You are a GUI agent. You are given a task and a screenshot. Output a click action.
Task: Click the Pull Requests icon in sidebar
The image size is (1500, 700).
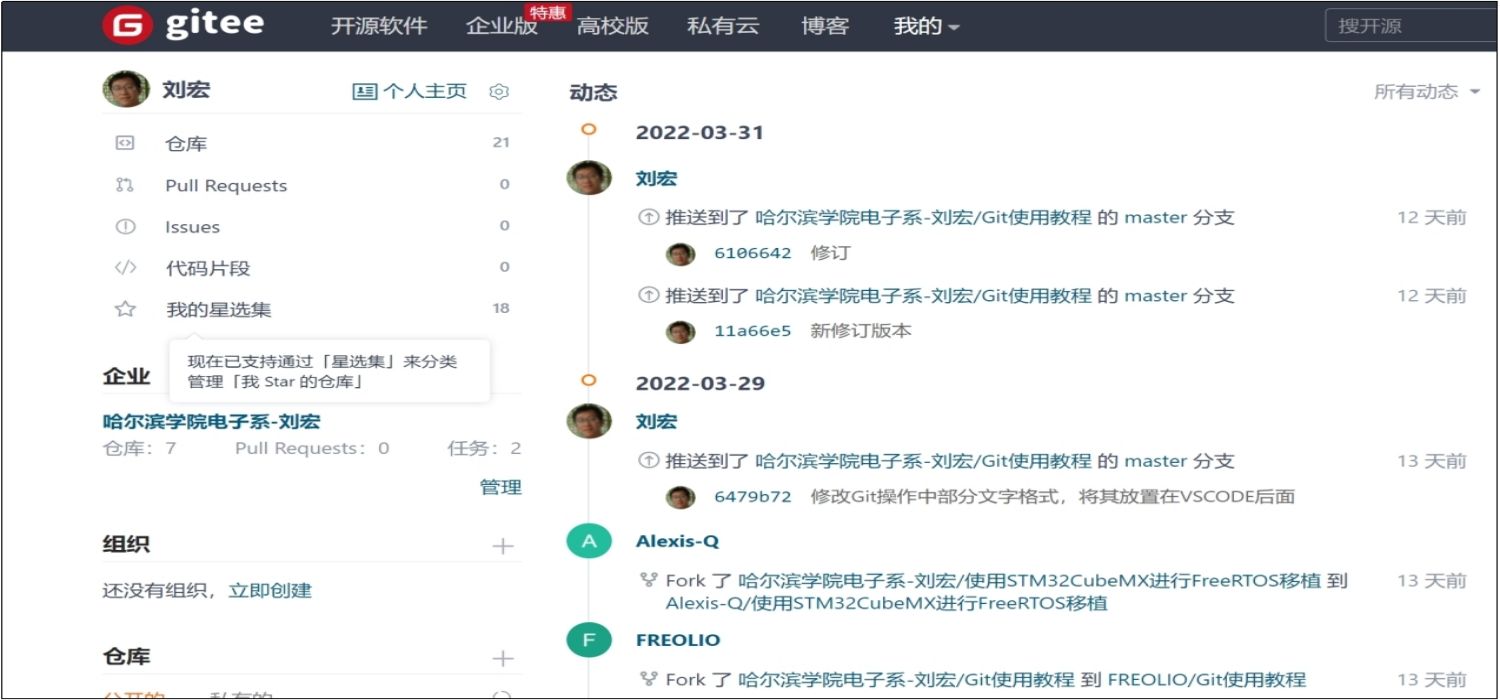point(125,185)
